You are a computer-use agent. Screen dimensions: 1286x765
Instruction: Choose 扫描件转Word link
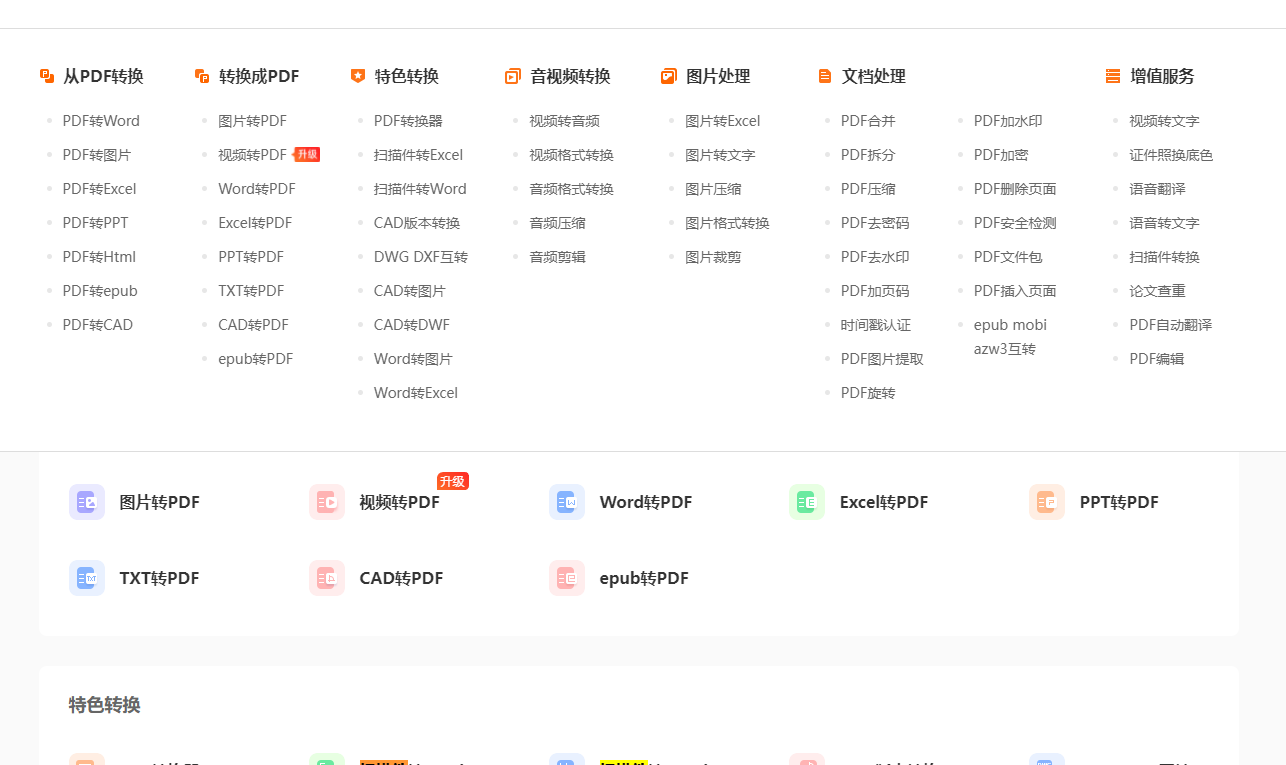pyautogui.click(x=420, y=189)
